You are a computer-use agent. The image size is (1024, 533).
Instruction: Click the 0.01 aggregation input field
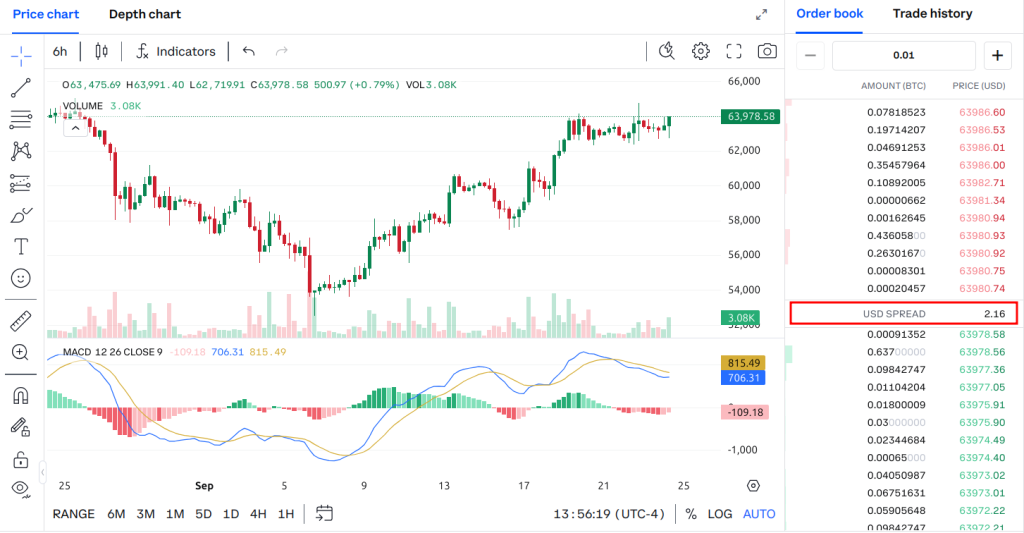903,56
